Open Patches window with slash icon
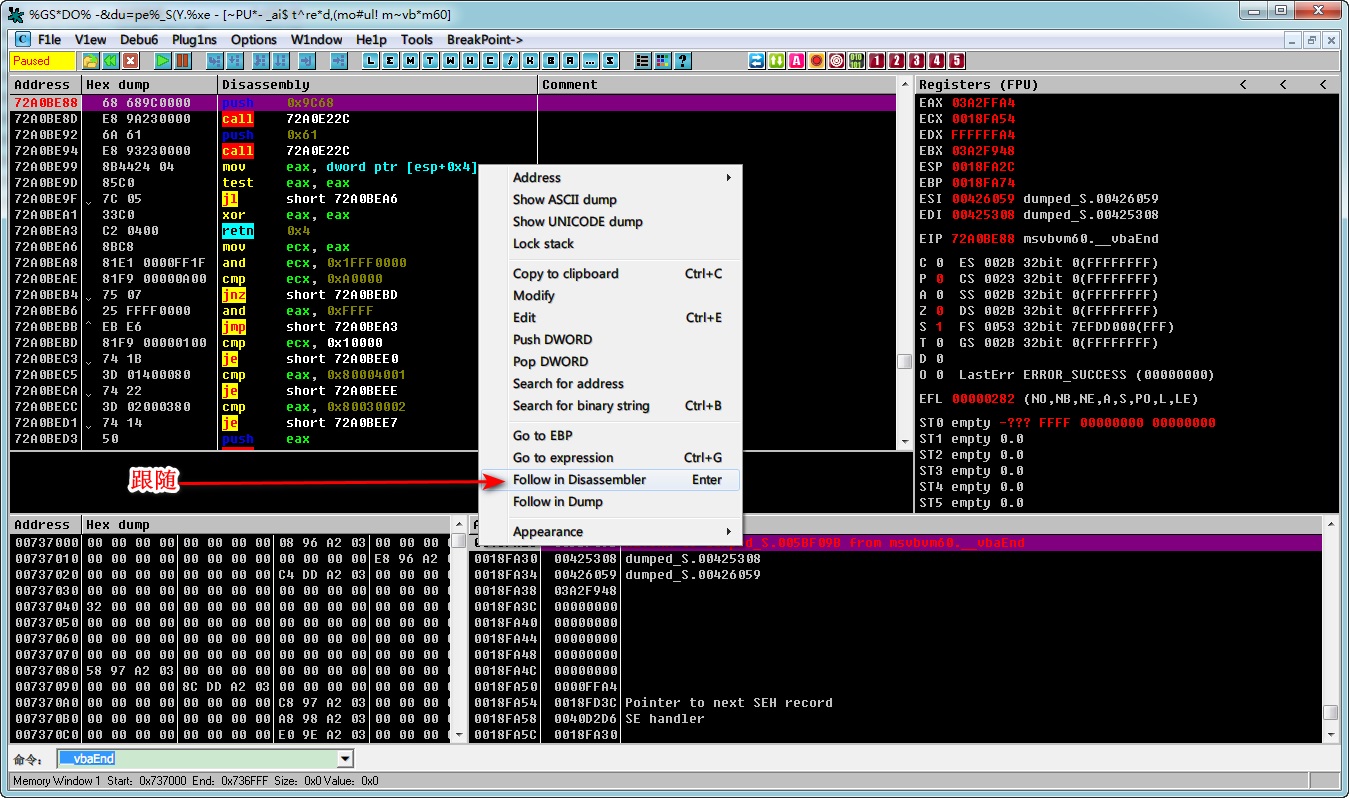The height and width of the screenshot is (798, 1349). click(x=511, y=61)
